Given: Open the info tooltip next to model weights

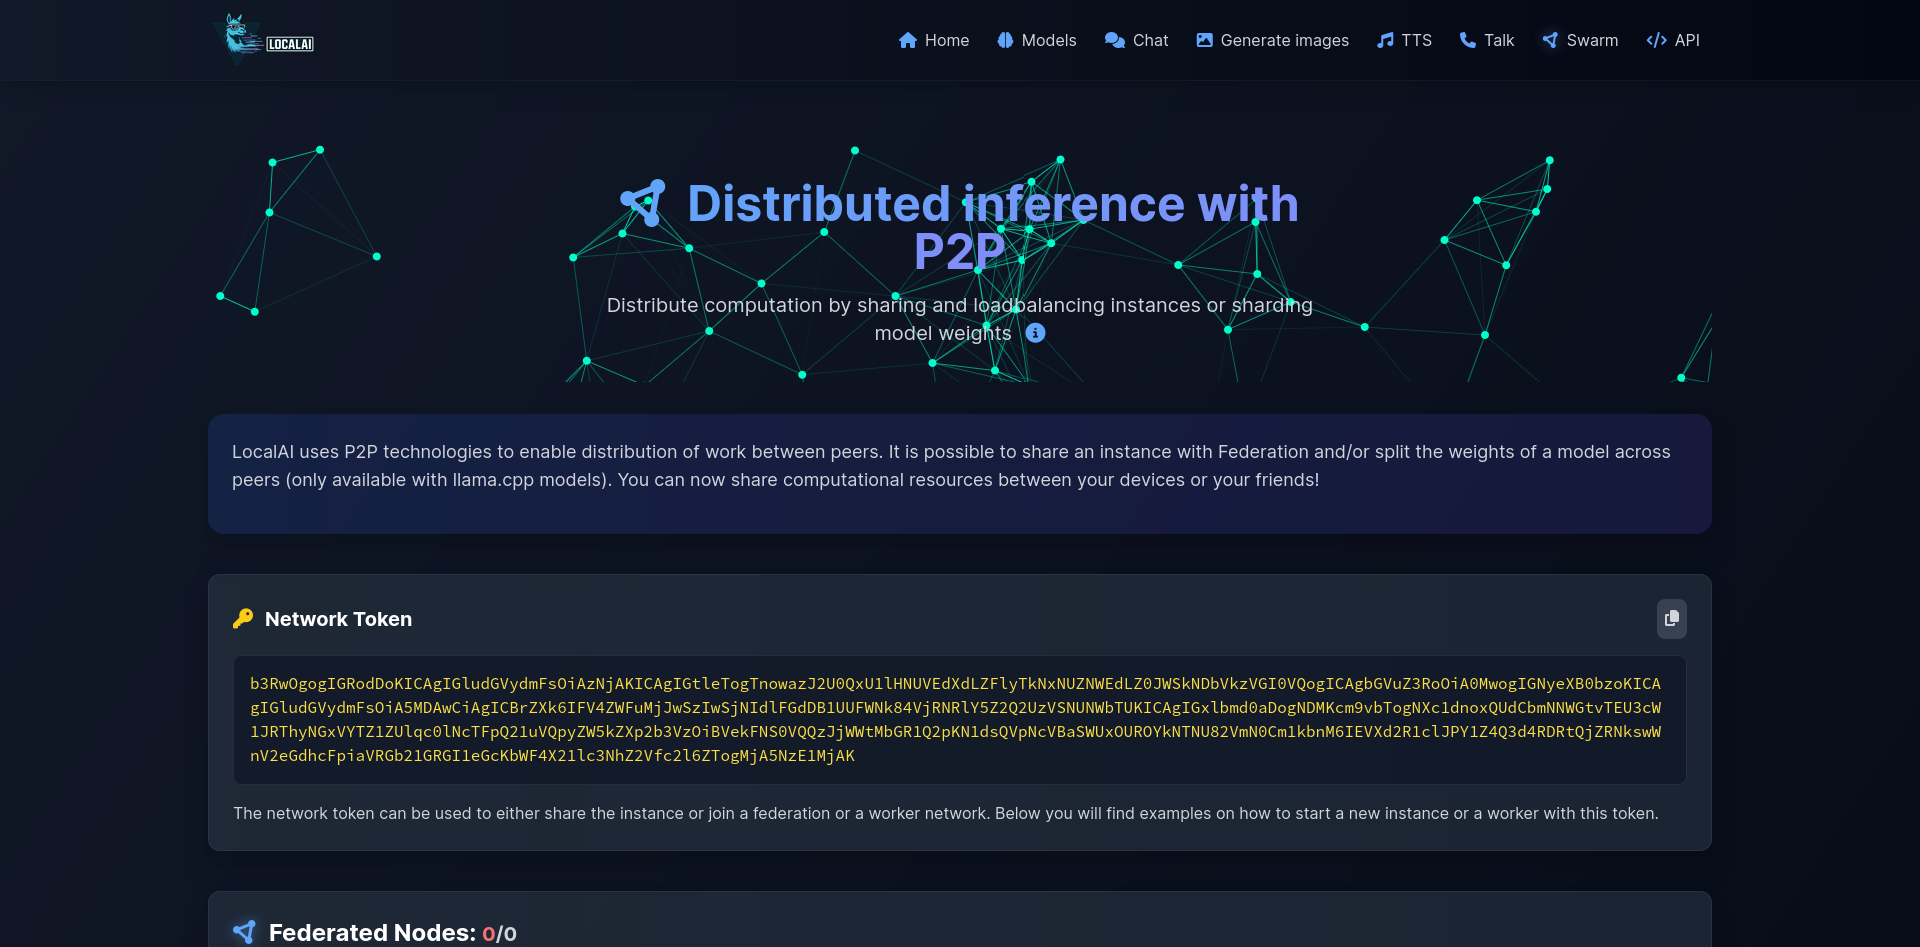Looking at the screenshot, I should pos(1035,333).
